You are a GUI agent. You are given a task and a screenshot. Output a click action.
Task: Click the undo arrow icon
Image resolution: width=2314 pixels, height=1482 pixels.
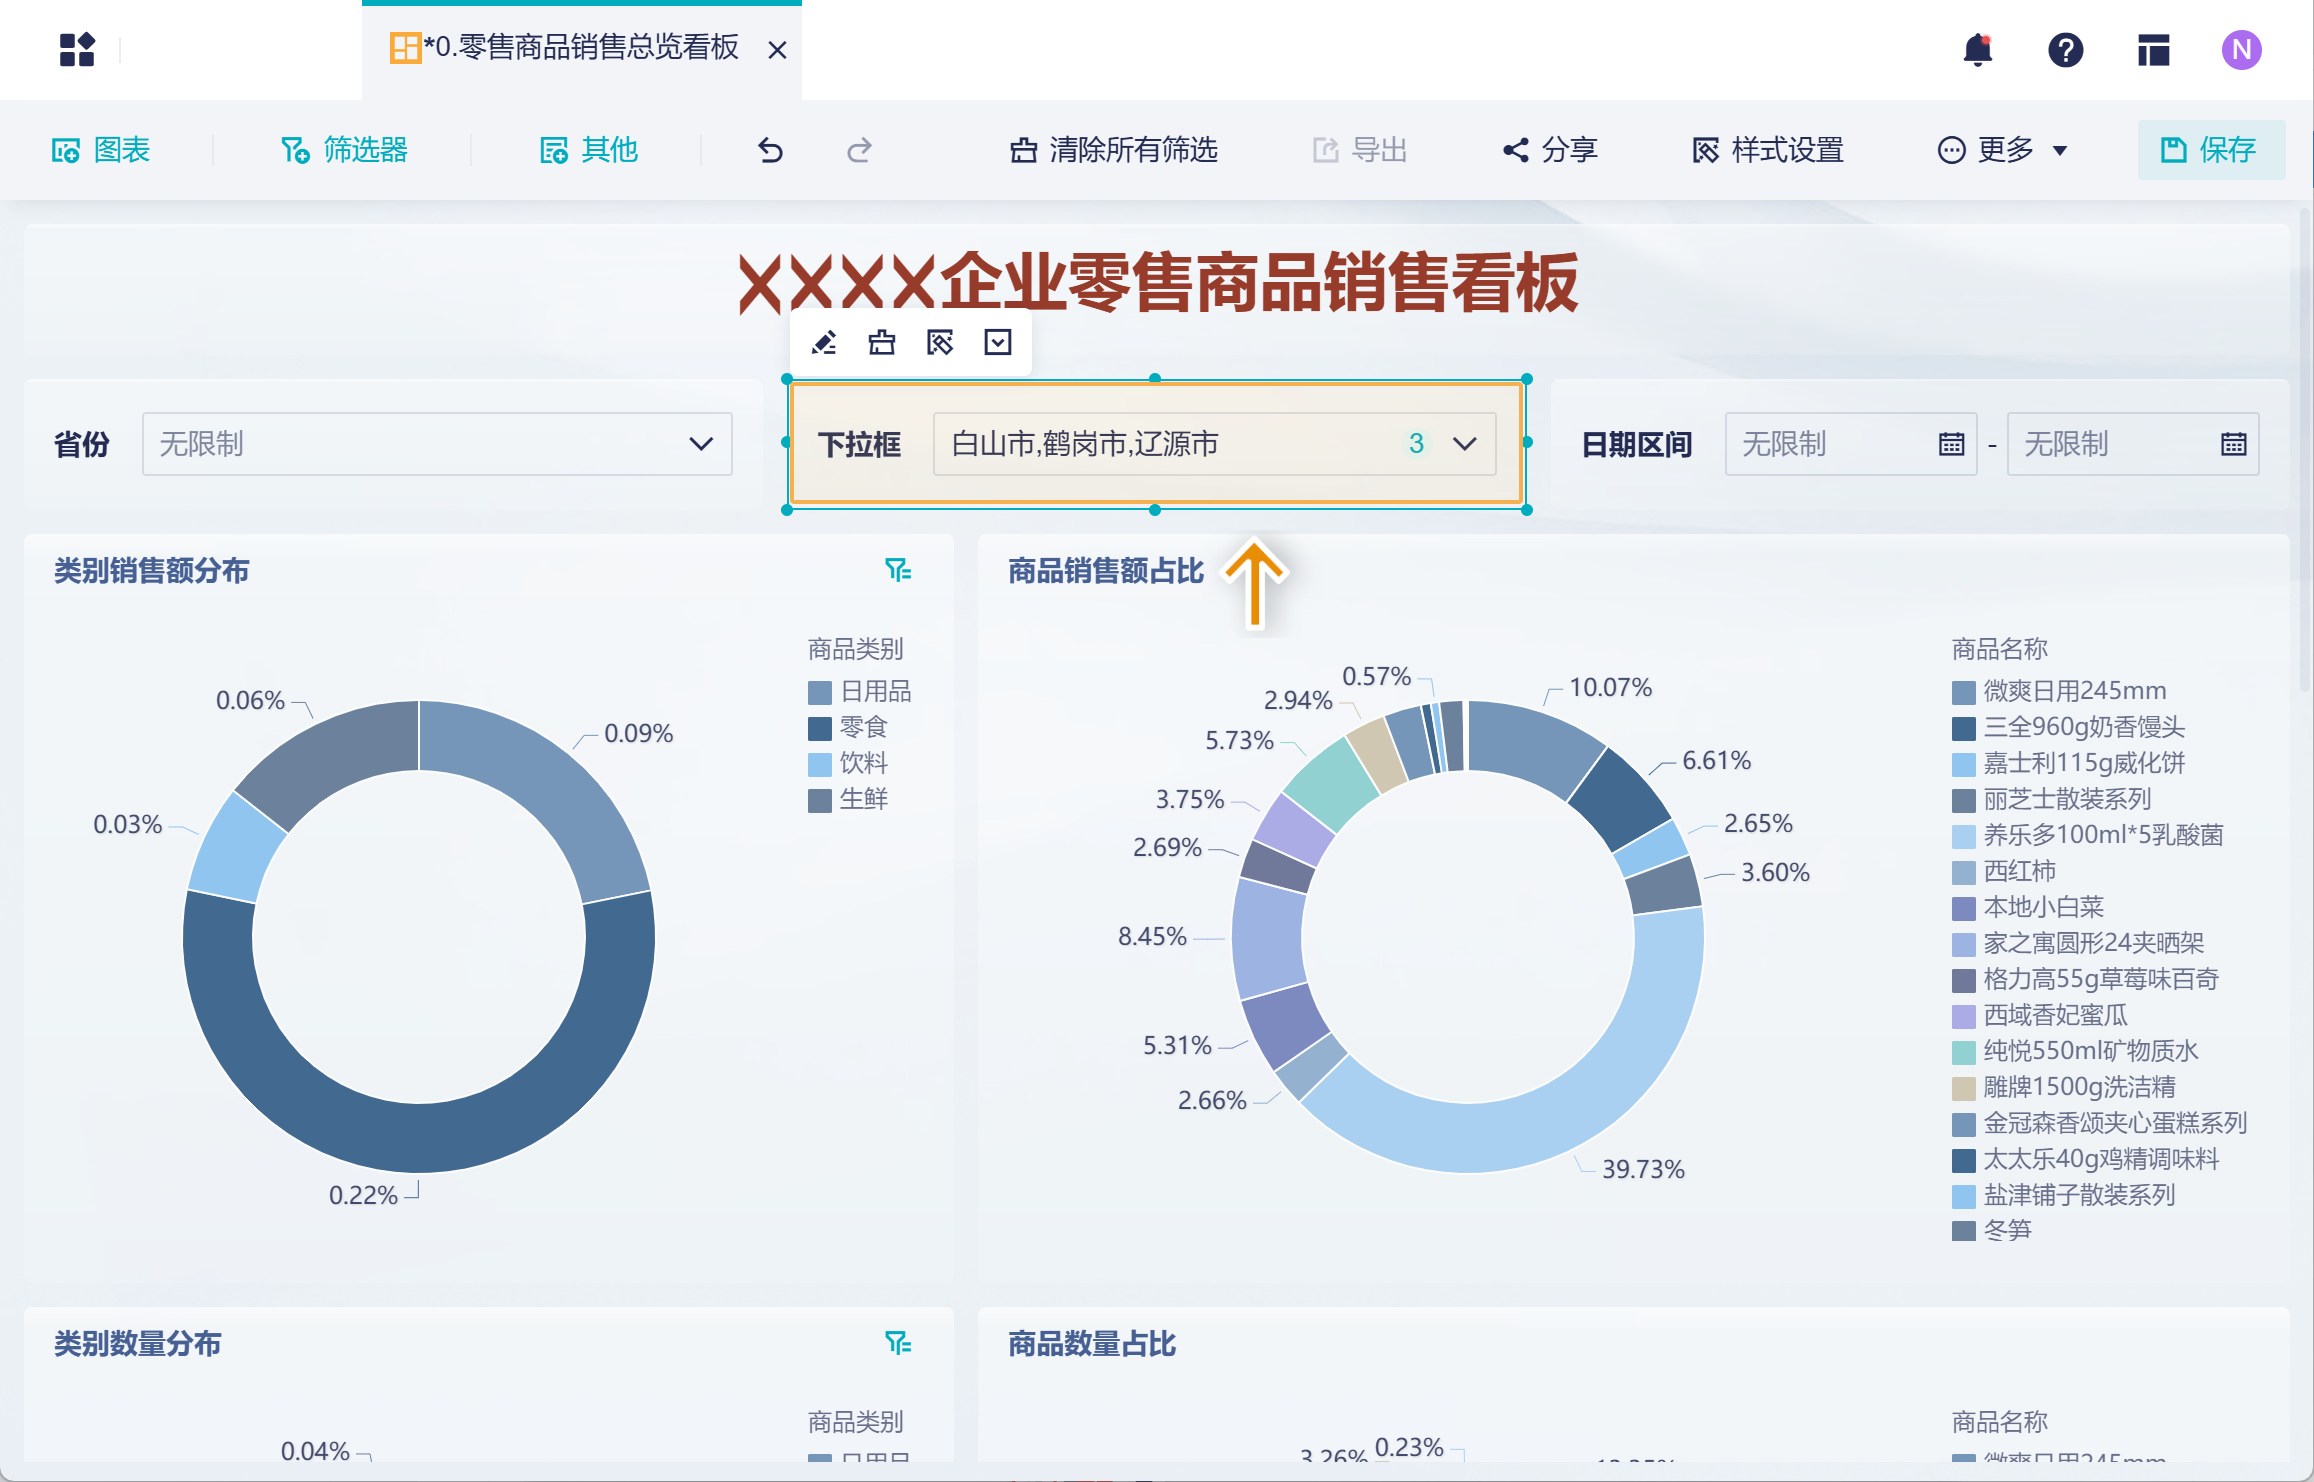tap(770, 150)
